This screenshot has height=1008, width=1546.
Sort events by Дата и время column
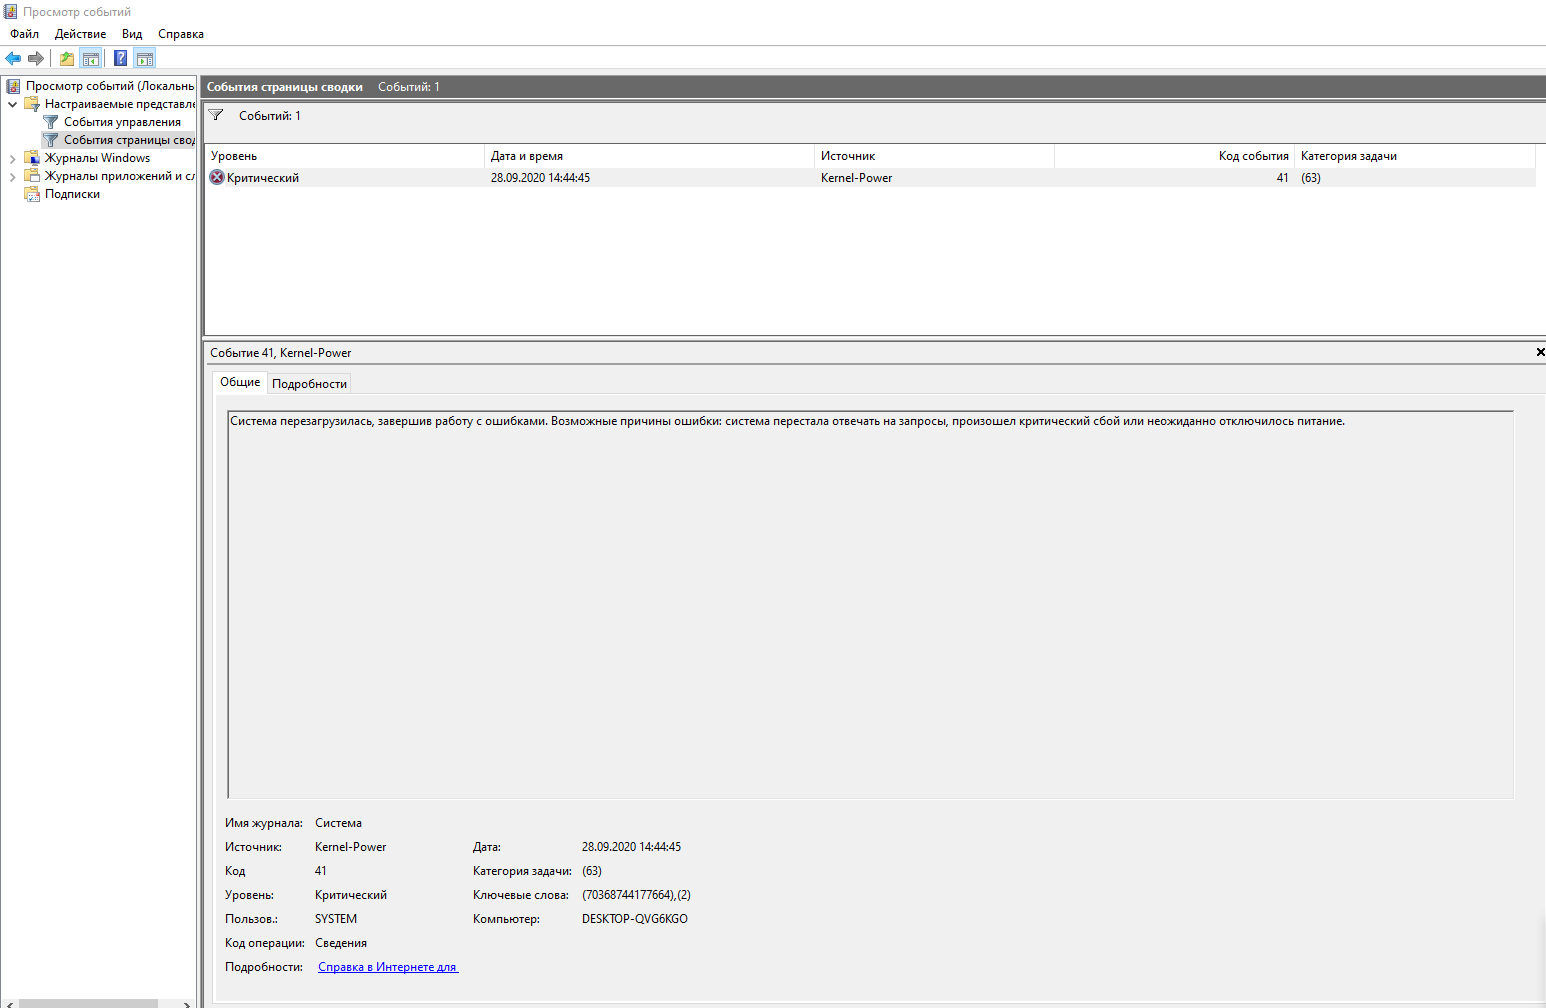pyautogui.click(x=649, y=156)
